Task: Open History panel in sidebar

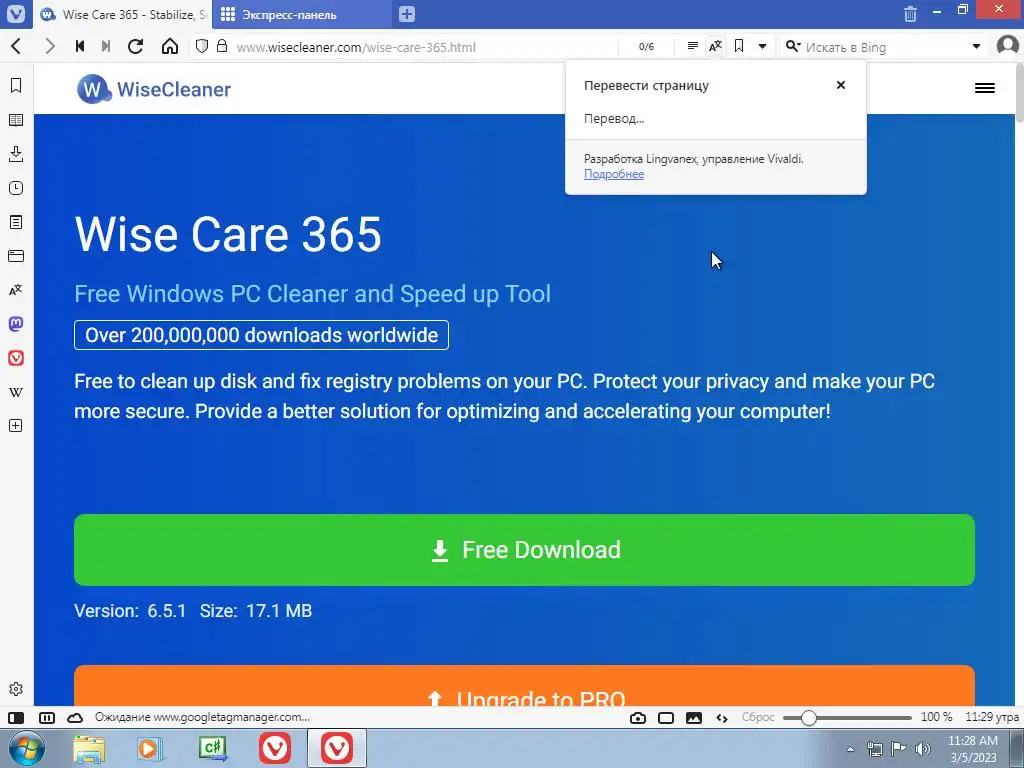Action: (x=16, y=188)
